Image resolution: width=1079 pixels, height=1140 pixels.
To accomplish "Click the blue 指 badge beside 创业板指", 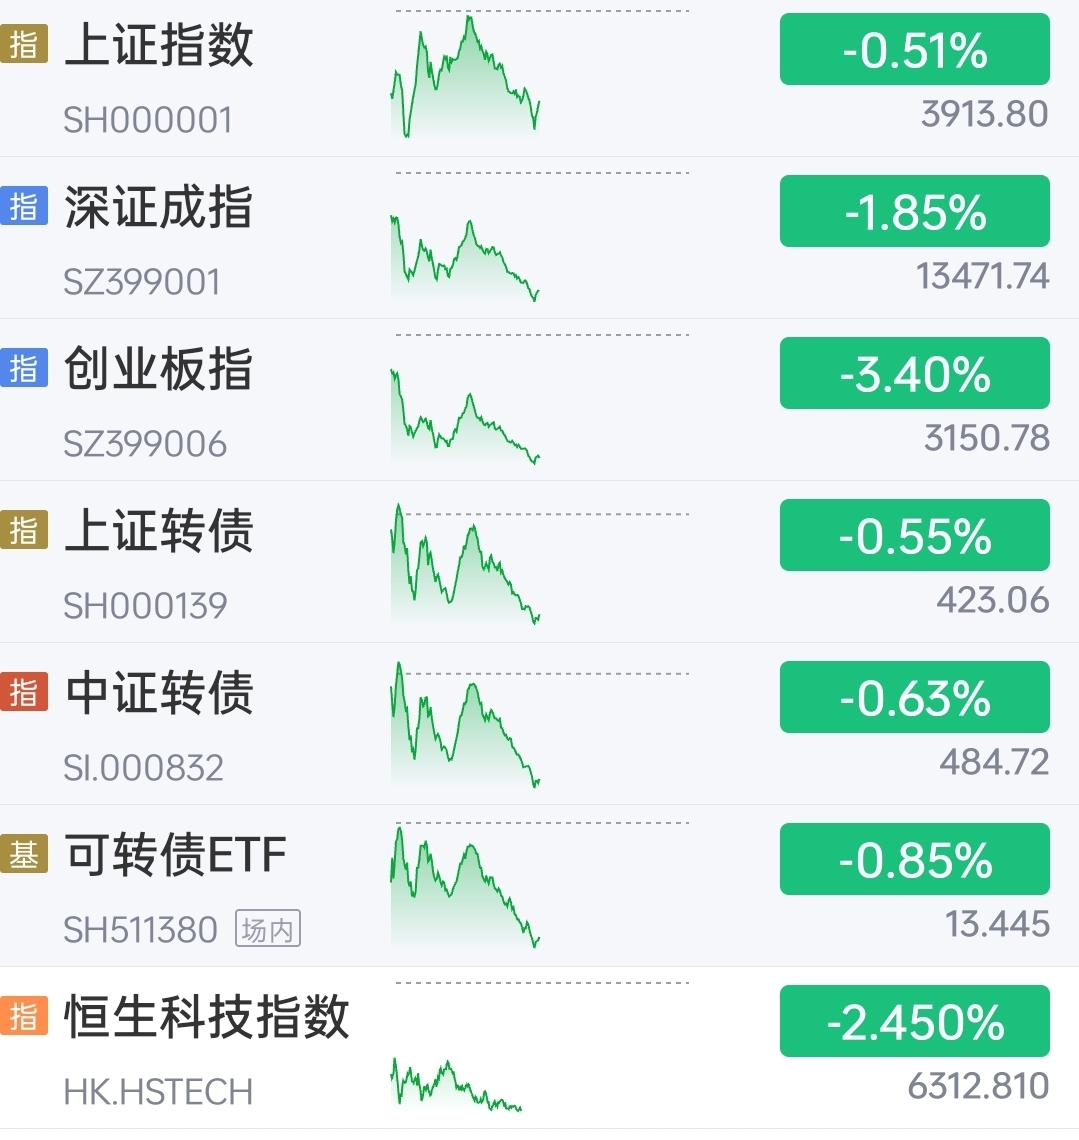I will click(24, 368).
